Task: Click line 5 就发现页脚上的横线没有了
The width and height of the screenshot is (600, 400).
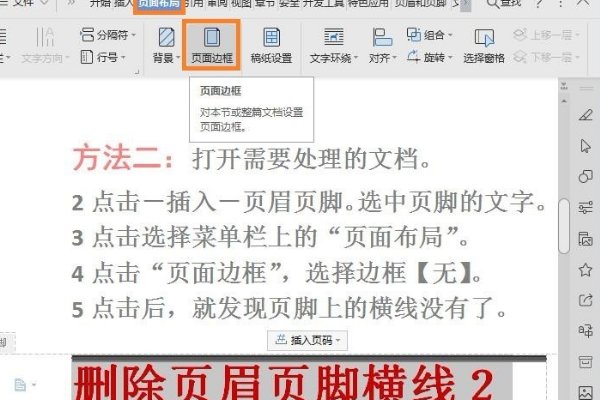Action: (x=349, y=308)
